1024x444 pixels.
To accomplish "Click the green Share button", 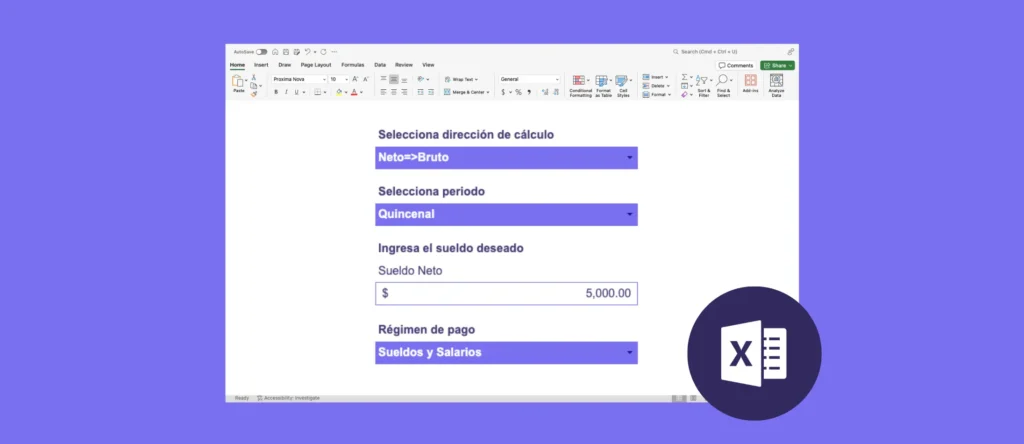I will coord(777,65).
